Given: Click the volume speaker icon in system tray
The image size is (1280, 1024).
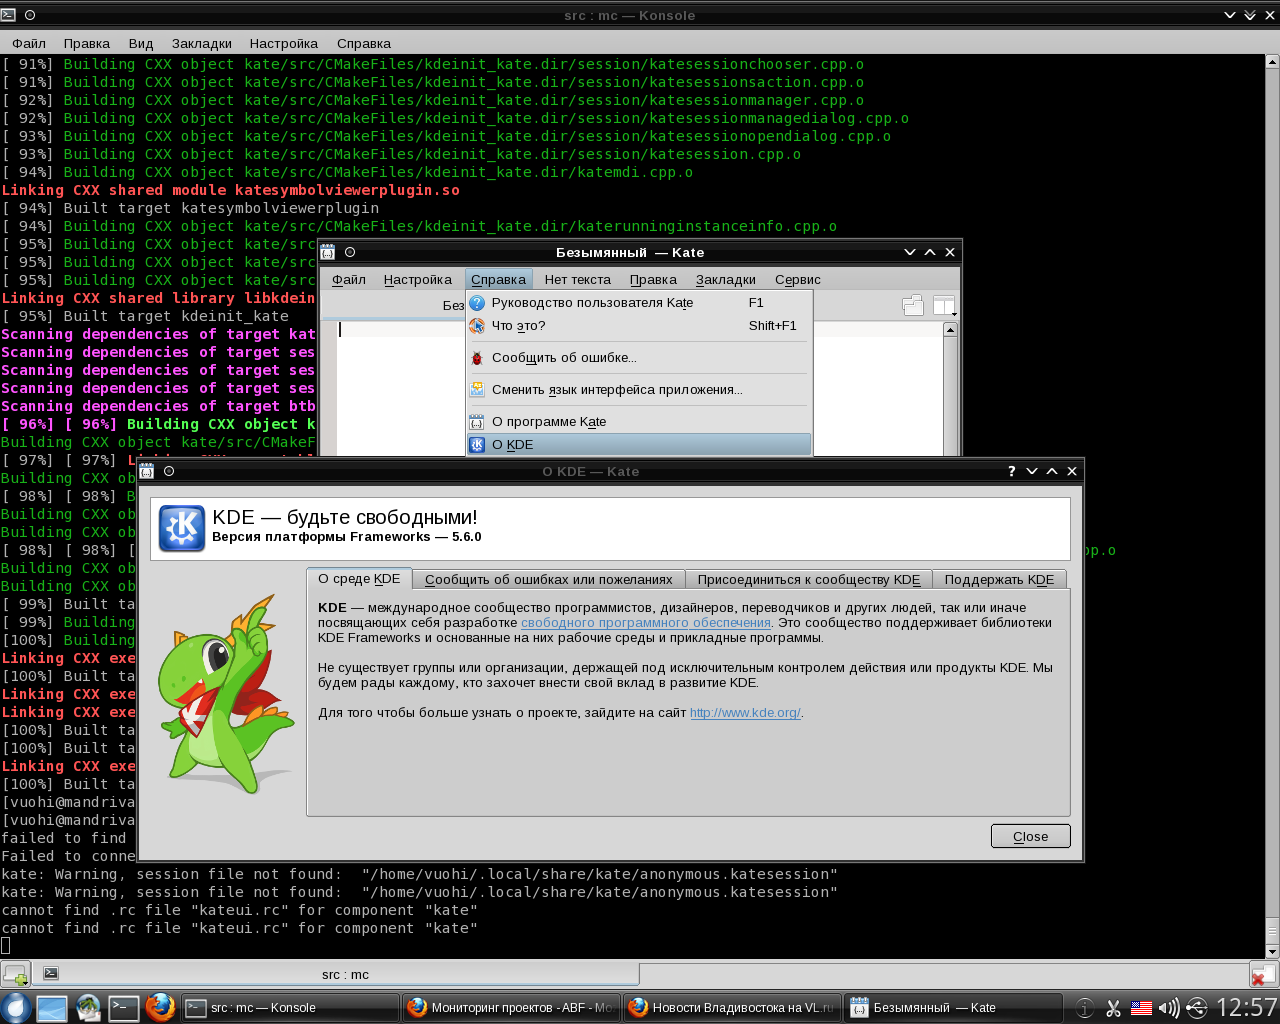Looking at the screenshot, I should point(1168,1008).
